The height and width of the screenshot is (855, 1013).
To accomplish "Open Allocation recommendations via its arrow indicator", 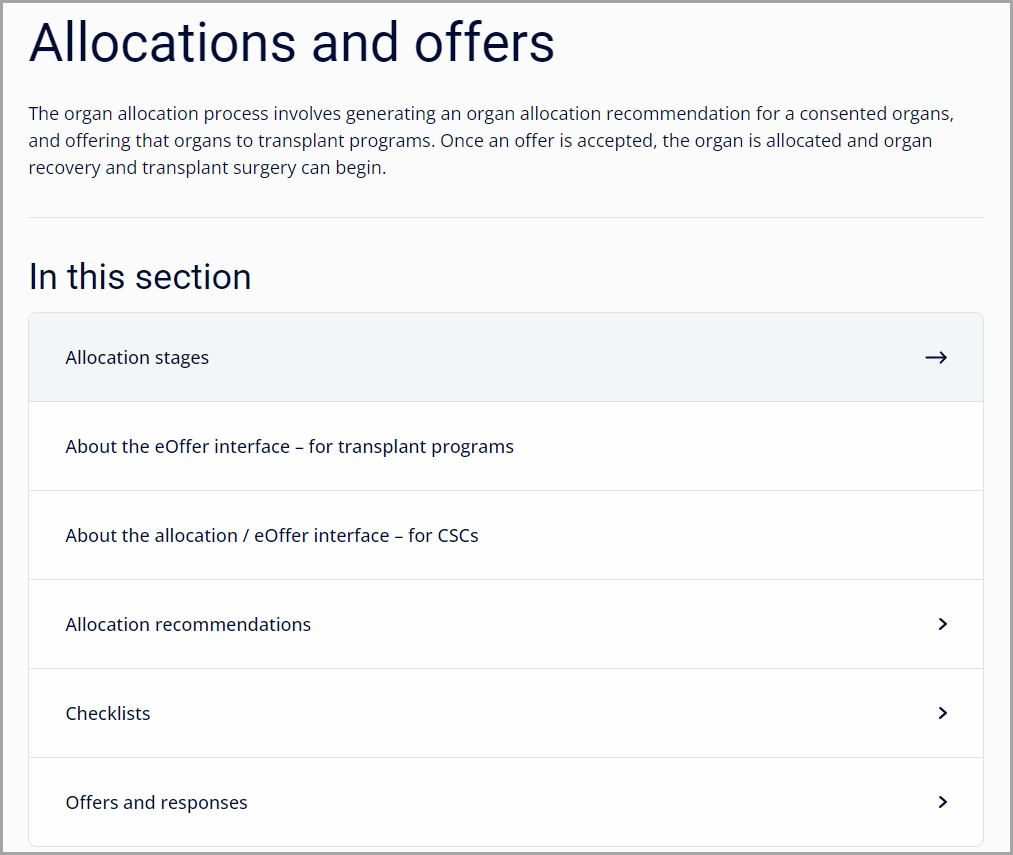I will pyautogui.click(x=942, y=624).
